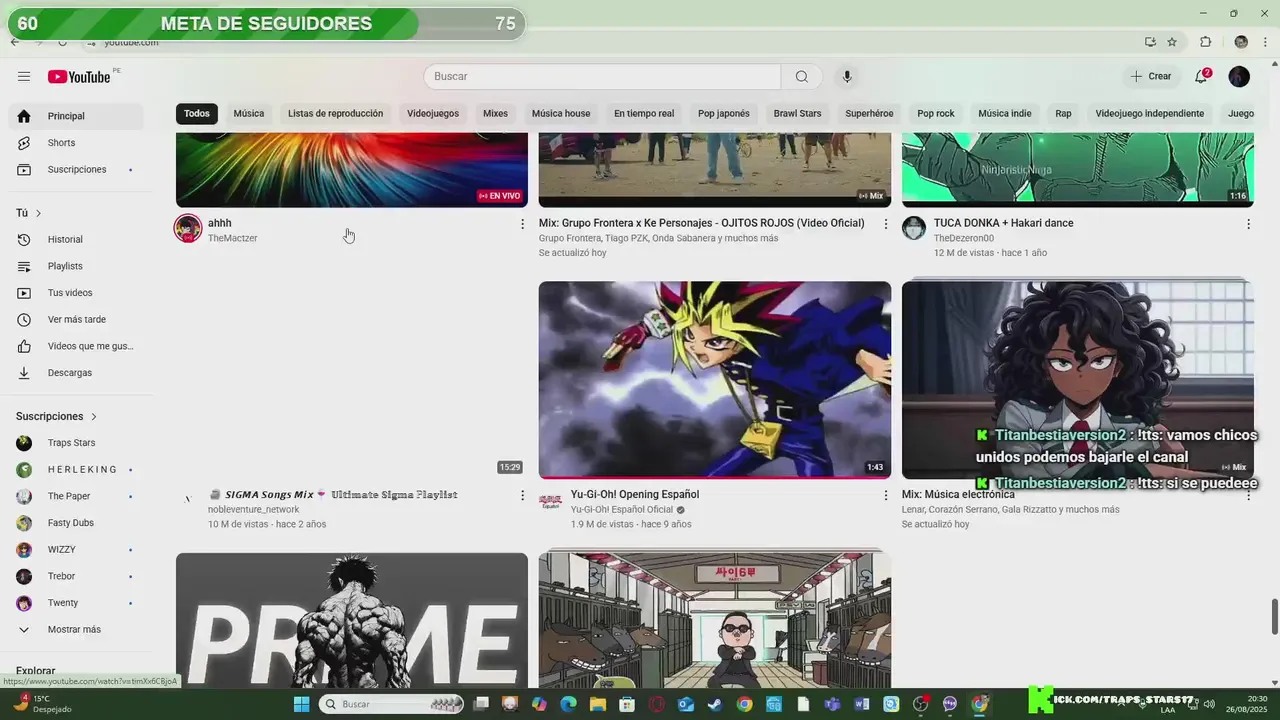Screen dimensions: 1280x720
Task: Select the Brawl Stars filter chip
Action: click(797, 114)
